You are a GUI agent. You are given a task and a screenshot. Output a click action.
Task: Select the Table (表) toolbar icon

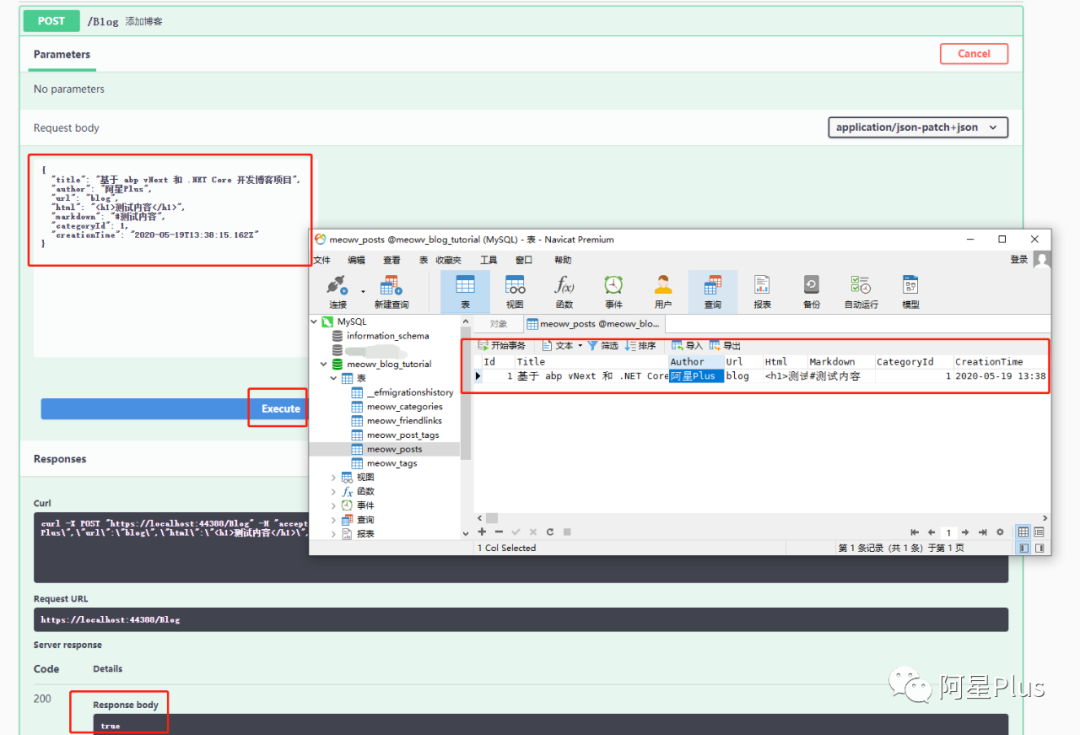click(465, 291)
